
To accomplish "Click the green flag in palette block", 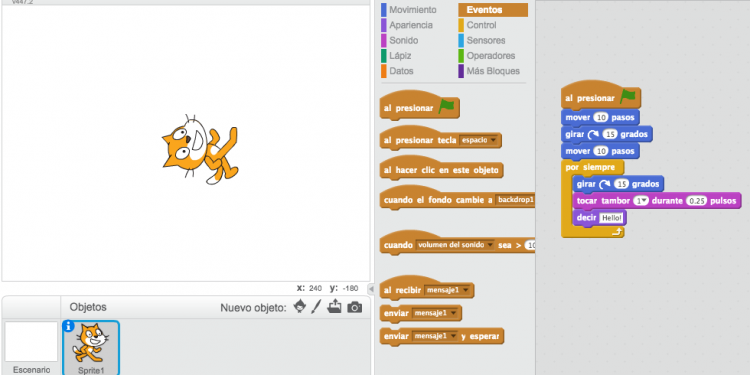I will click(x=447, y=106).
